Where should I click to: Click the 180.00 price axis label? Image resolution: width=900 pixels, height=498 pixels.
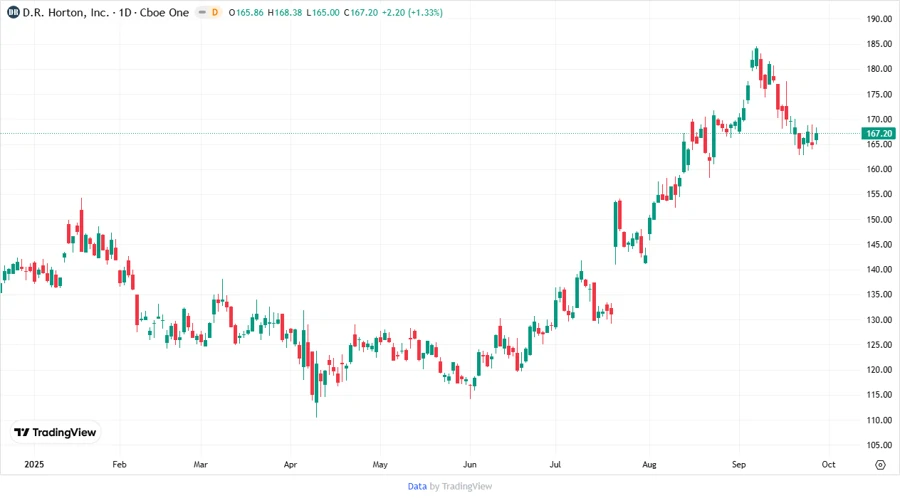click(x=879, y=69)
